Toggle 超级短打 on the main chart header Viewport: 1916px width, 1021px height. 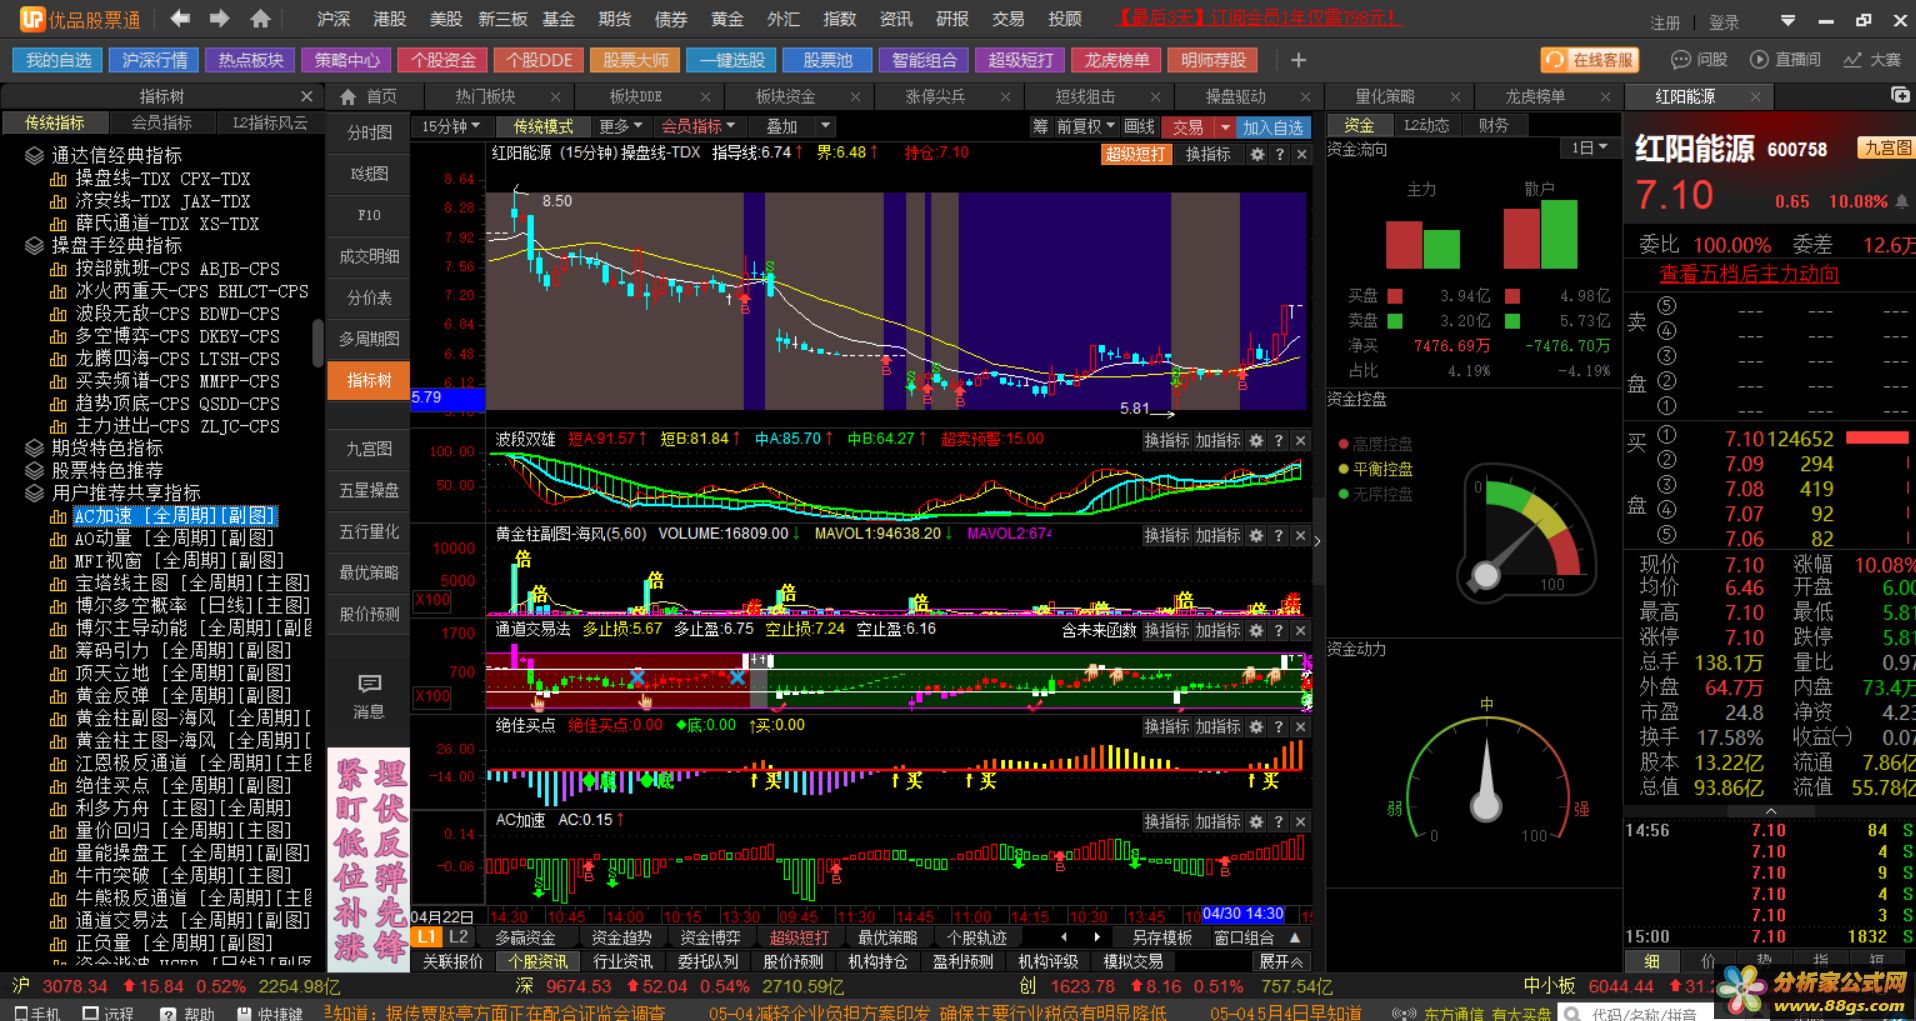point(1135,154)
